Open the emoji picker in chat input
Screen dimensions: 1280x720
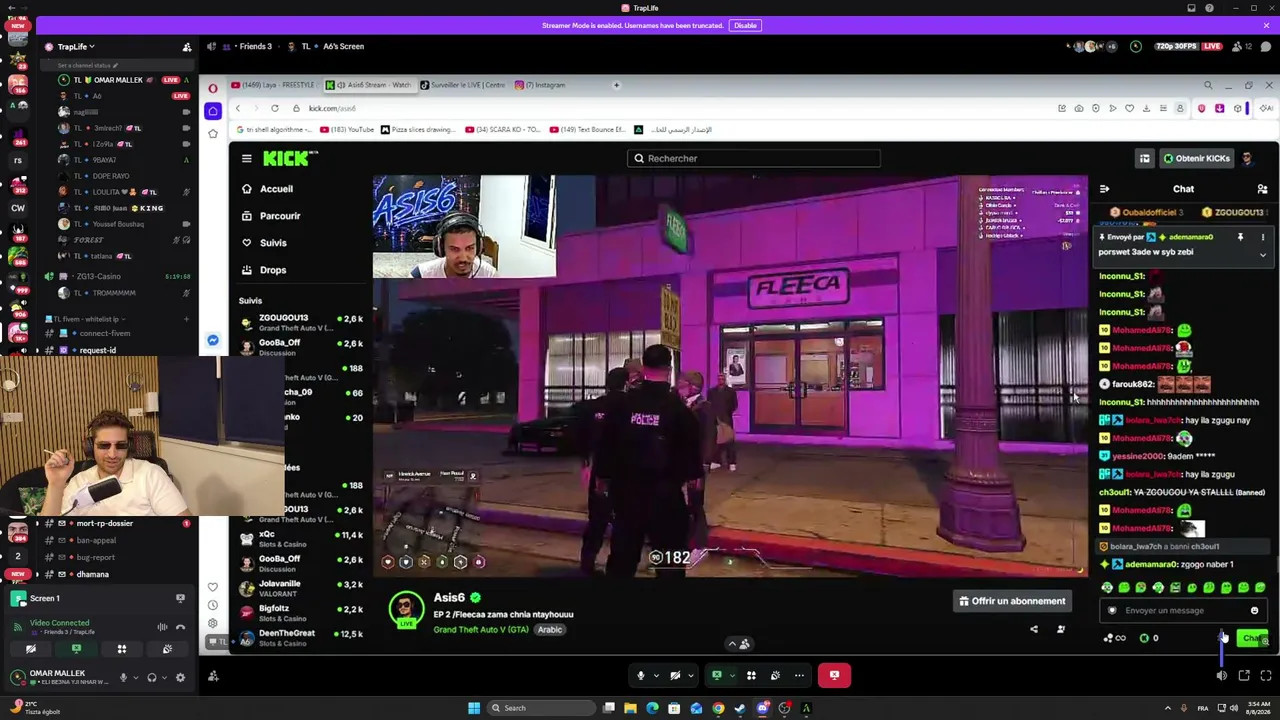click(1254, 611)
